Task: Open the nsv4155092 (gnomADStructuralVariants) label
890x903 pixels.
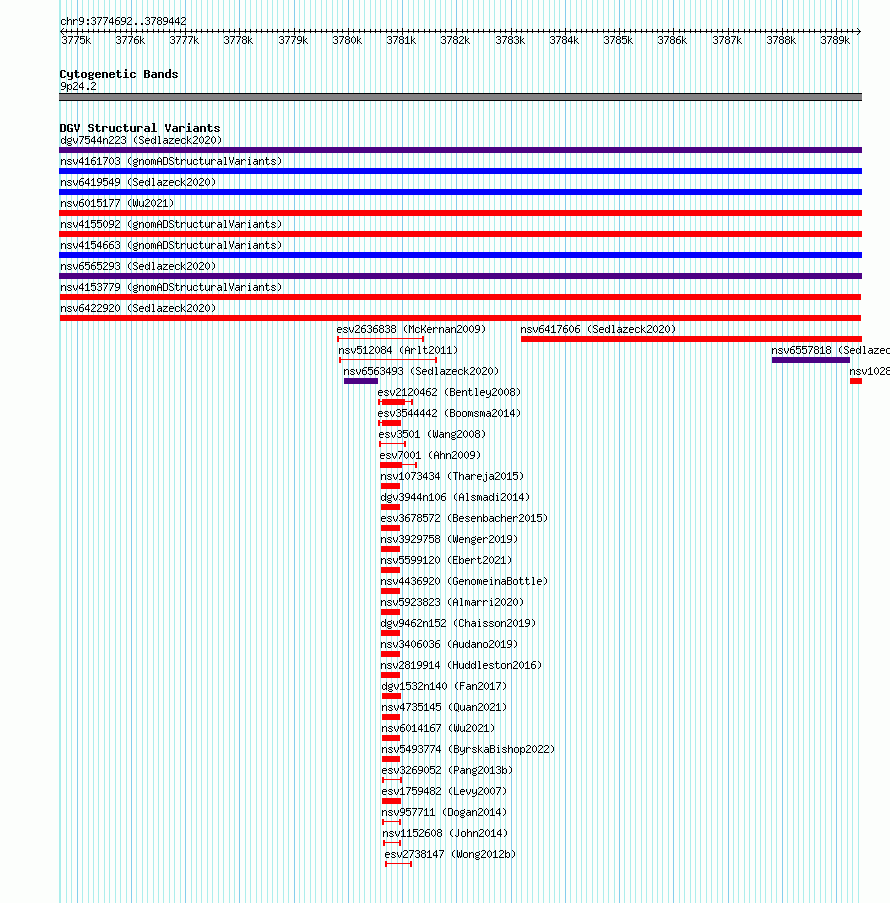Action: 171,225
